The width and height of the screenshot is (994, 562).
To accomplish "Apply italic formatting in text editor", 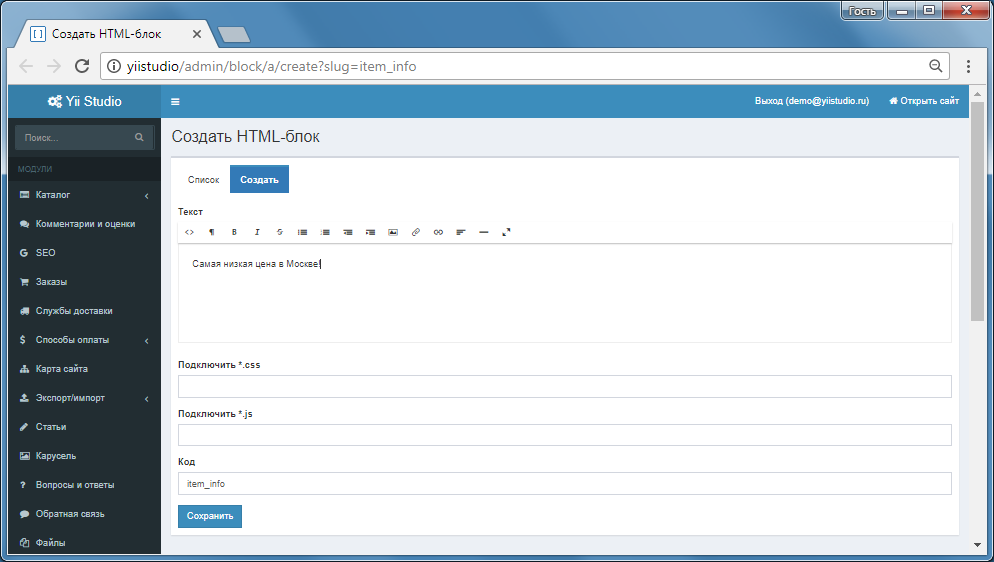I will pos(257,233).
